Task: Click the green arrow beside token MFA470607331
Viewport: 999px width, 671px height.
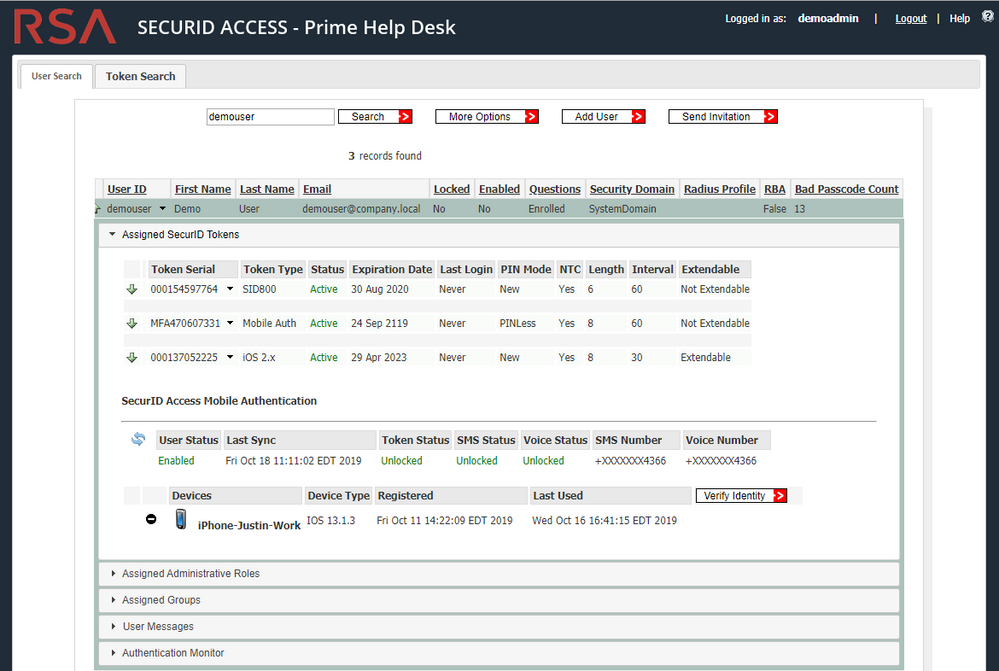Action: (131, 324)
